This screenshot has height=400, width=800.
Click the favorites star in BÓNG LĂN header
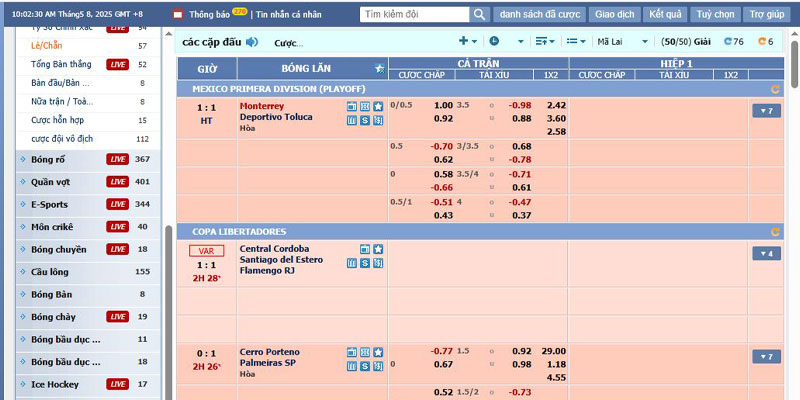(379, 68)
